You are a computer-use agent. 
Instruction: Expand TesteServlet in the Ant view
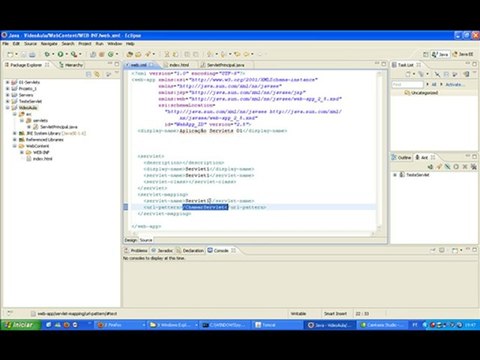pyautogui.click(x=395, y=175)
